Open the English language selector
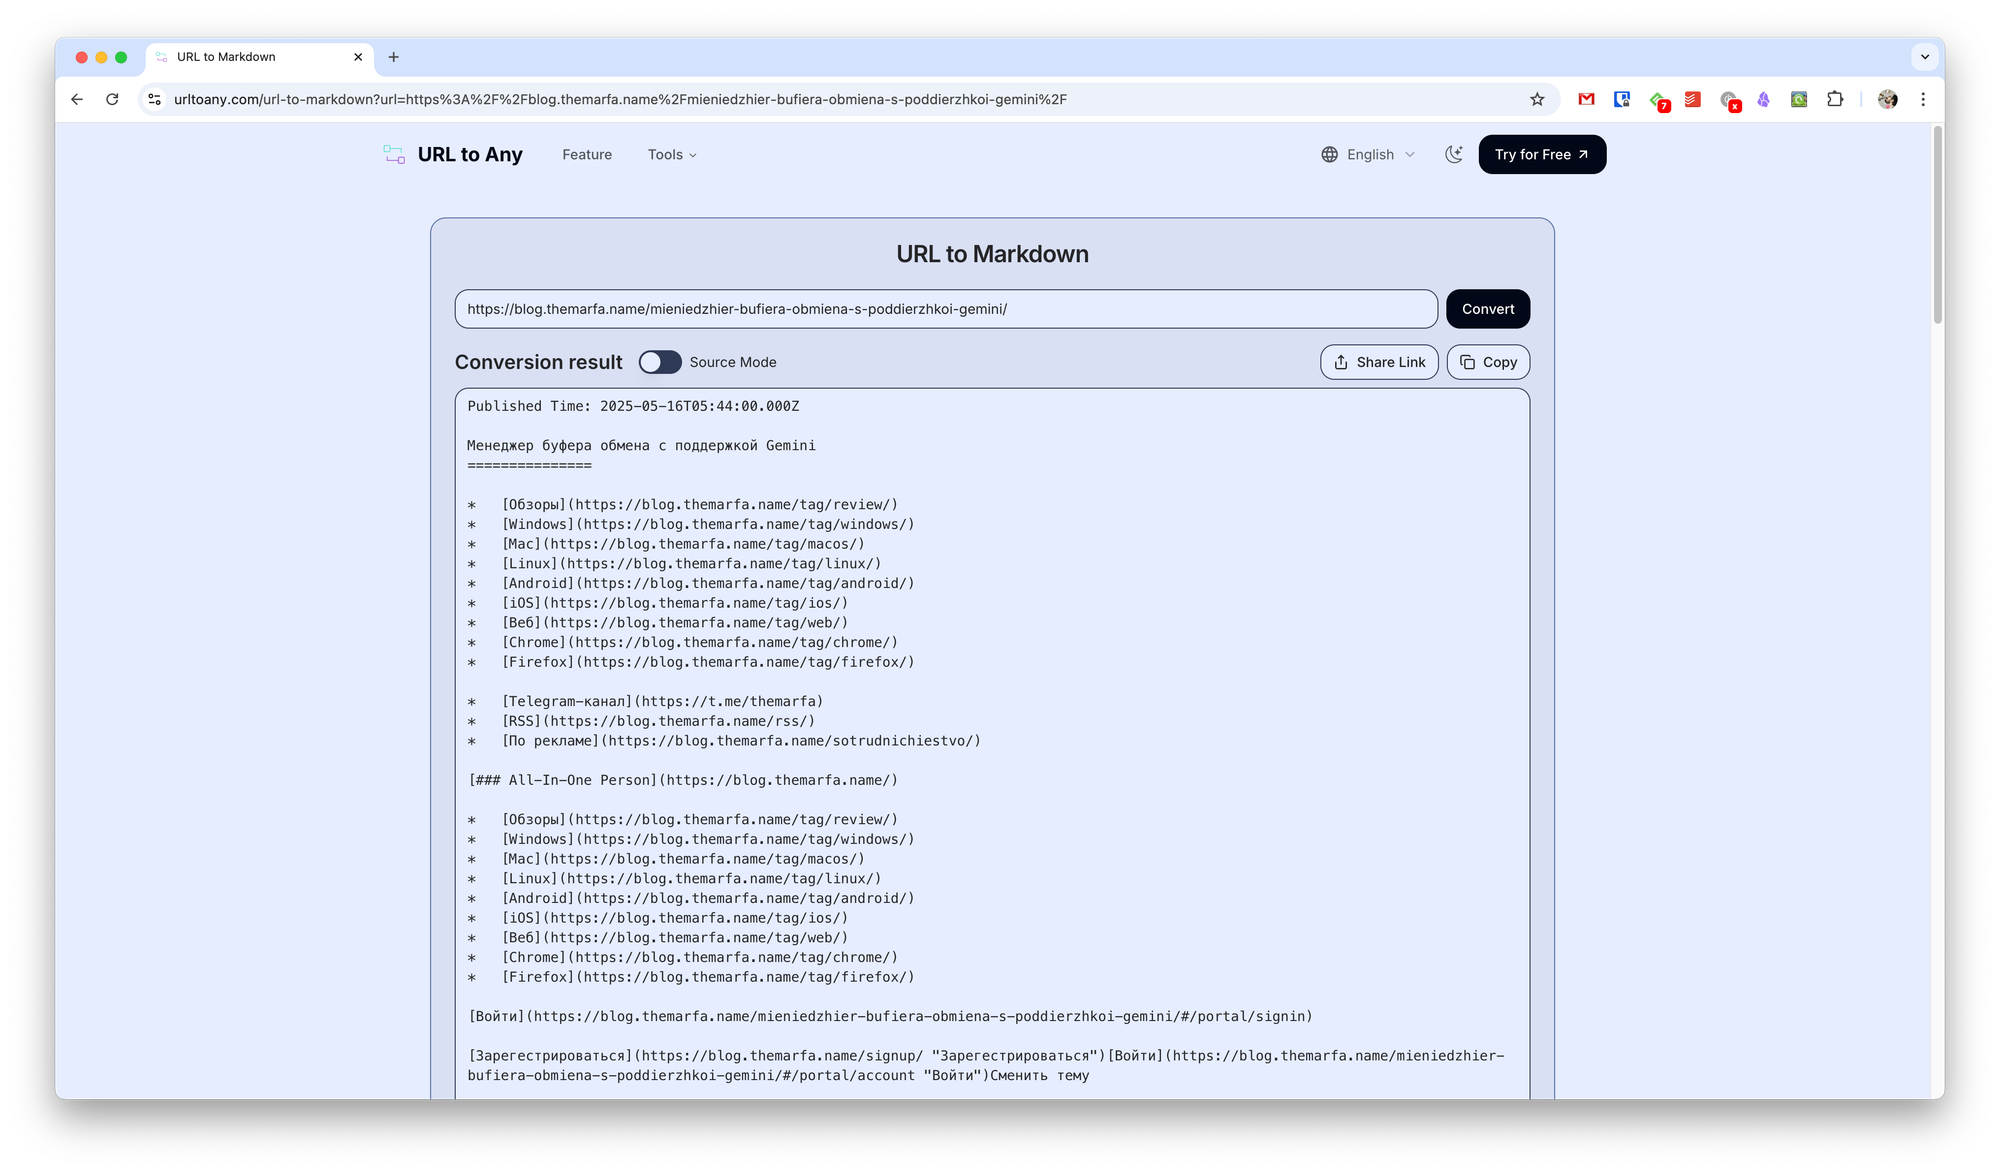This screenshot has height=1172, width=2000. pyautogui.click(x=1368, y=154)
